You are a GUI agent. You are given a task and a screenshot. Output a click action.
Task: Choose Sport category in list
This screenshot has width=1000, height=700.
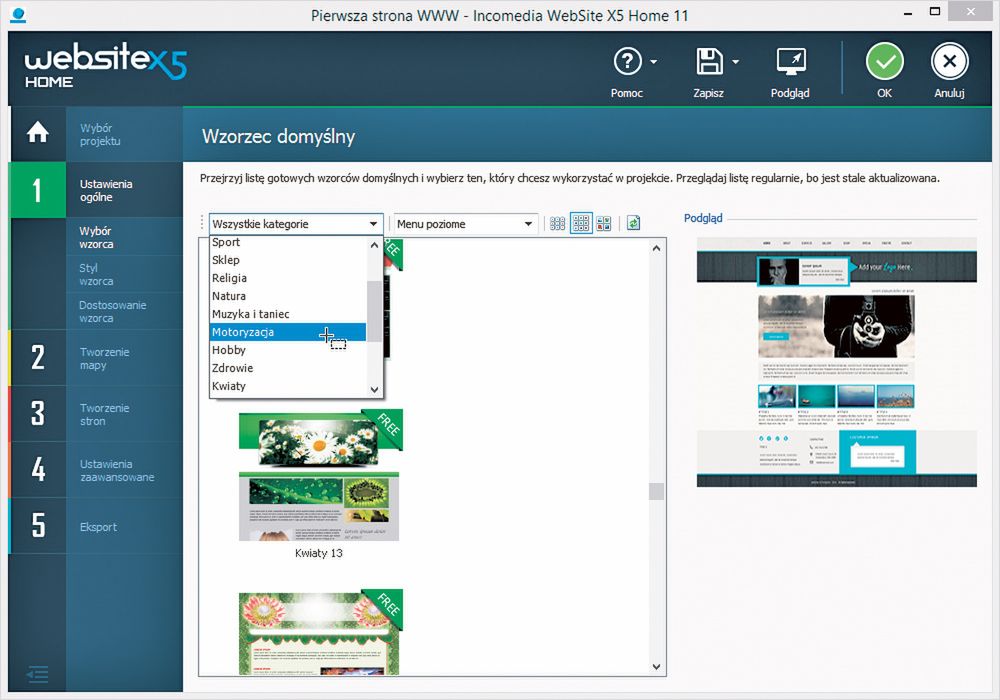[x=288, y=242]
